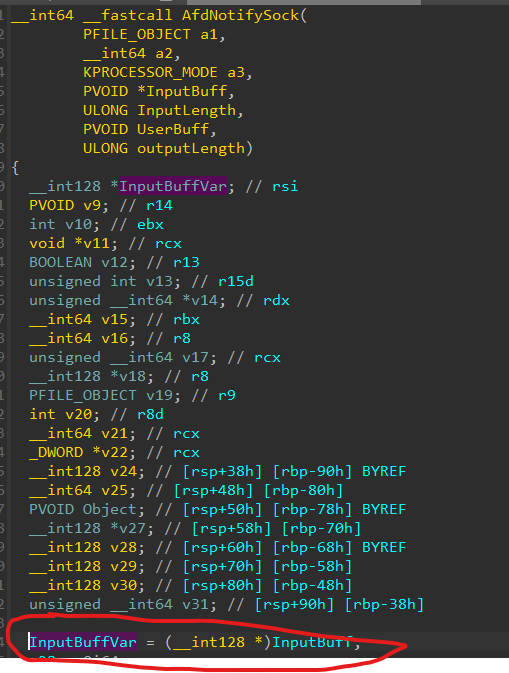Select the PFILE_OBJECT a1 parameter

(154, 34)
